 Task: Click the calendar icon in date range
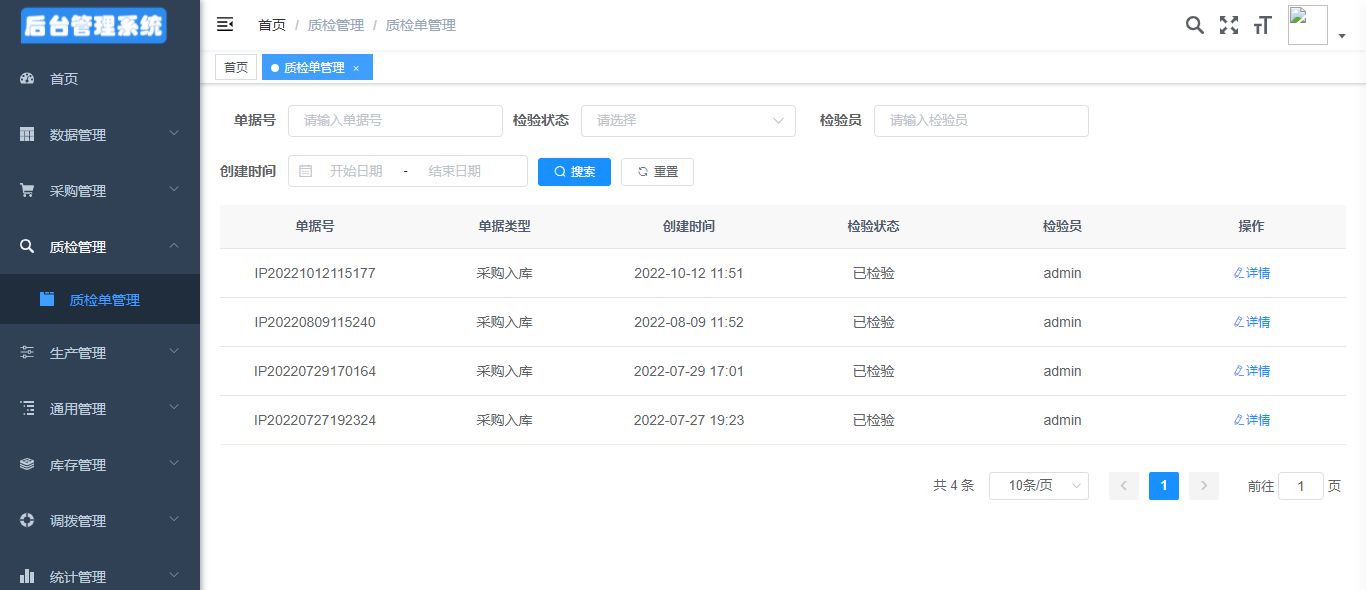(x=306, y=171)
